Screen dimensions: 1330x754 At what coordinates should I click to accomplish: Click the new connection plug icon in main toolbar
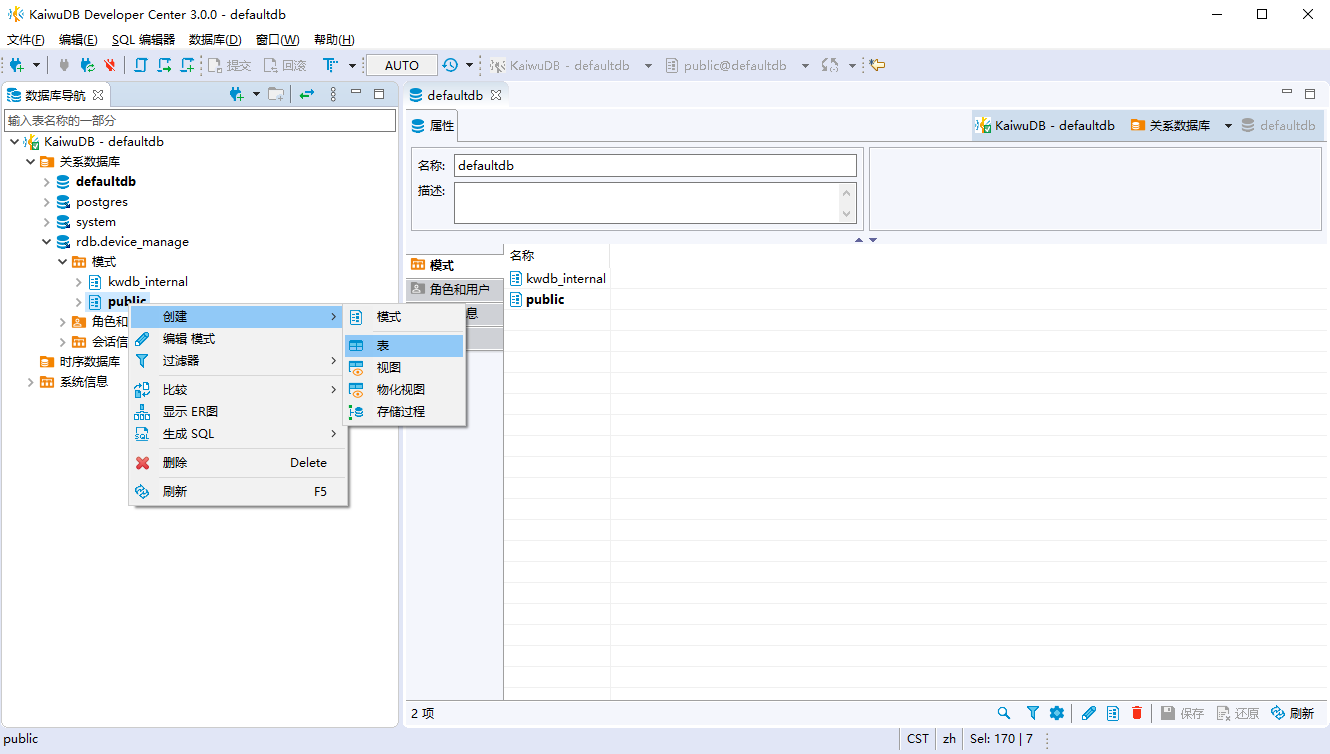[17, 65]
